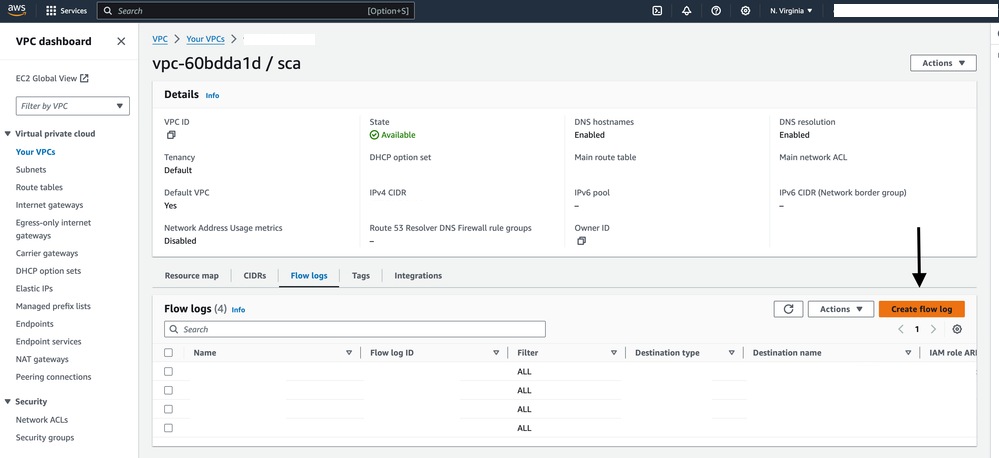Open DHCP option sets in sidebar

(48, 271)
